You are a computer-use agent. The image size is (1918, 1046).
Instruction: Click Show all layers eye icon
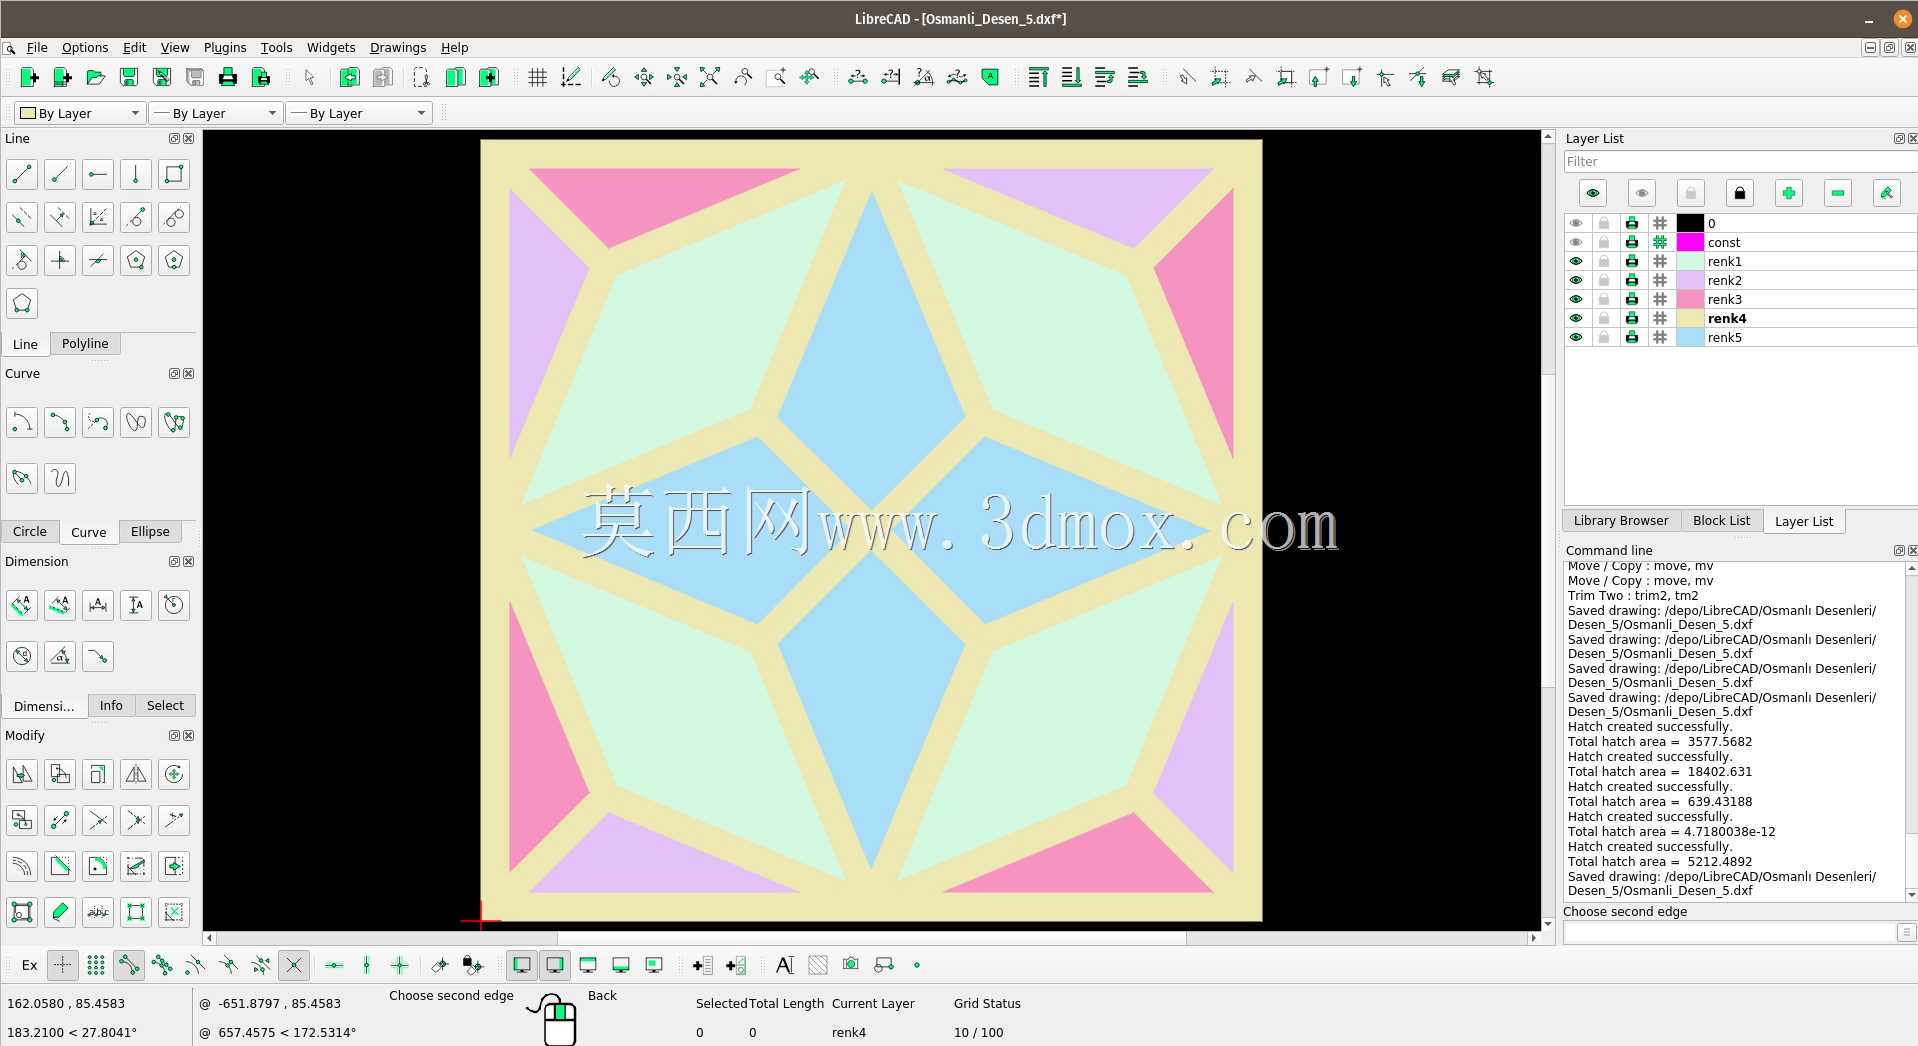point(1593,193)
